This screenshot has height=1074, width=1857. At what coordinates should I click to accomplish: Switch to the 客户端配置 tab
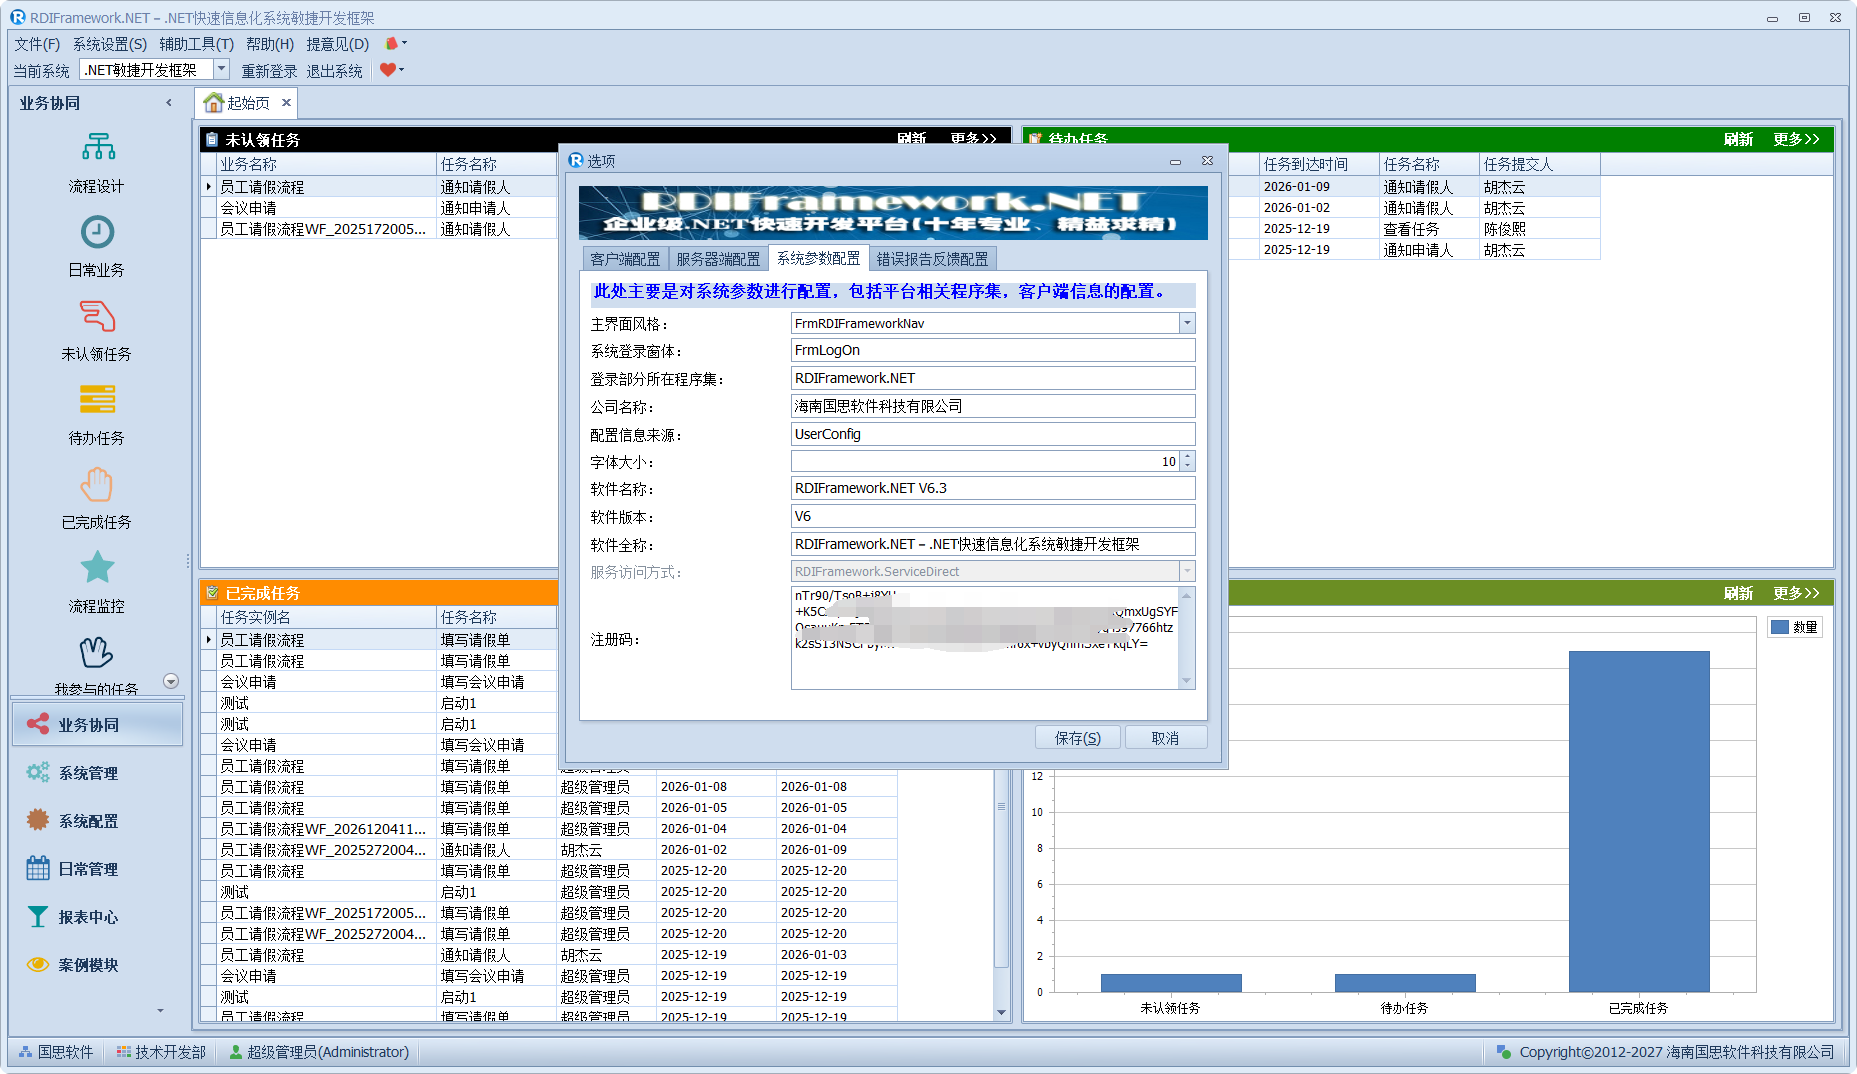625,259
